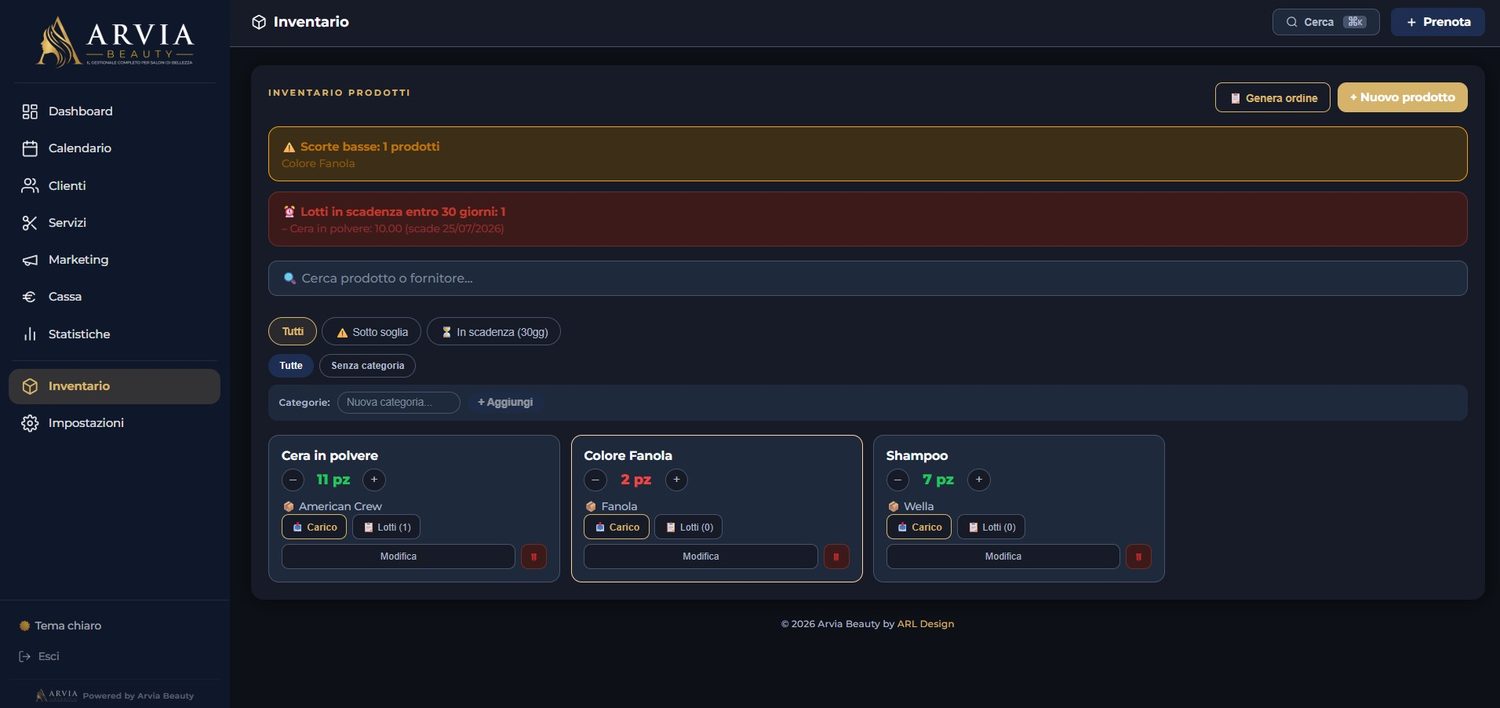Decrease Colore Fanola quantity

coord(595,480)
